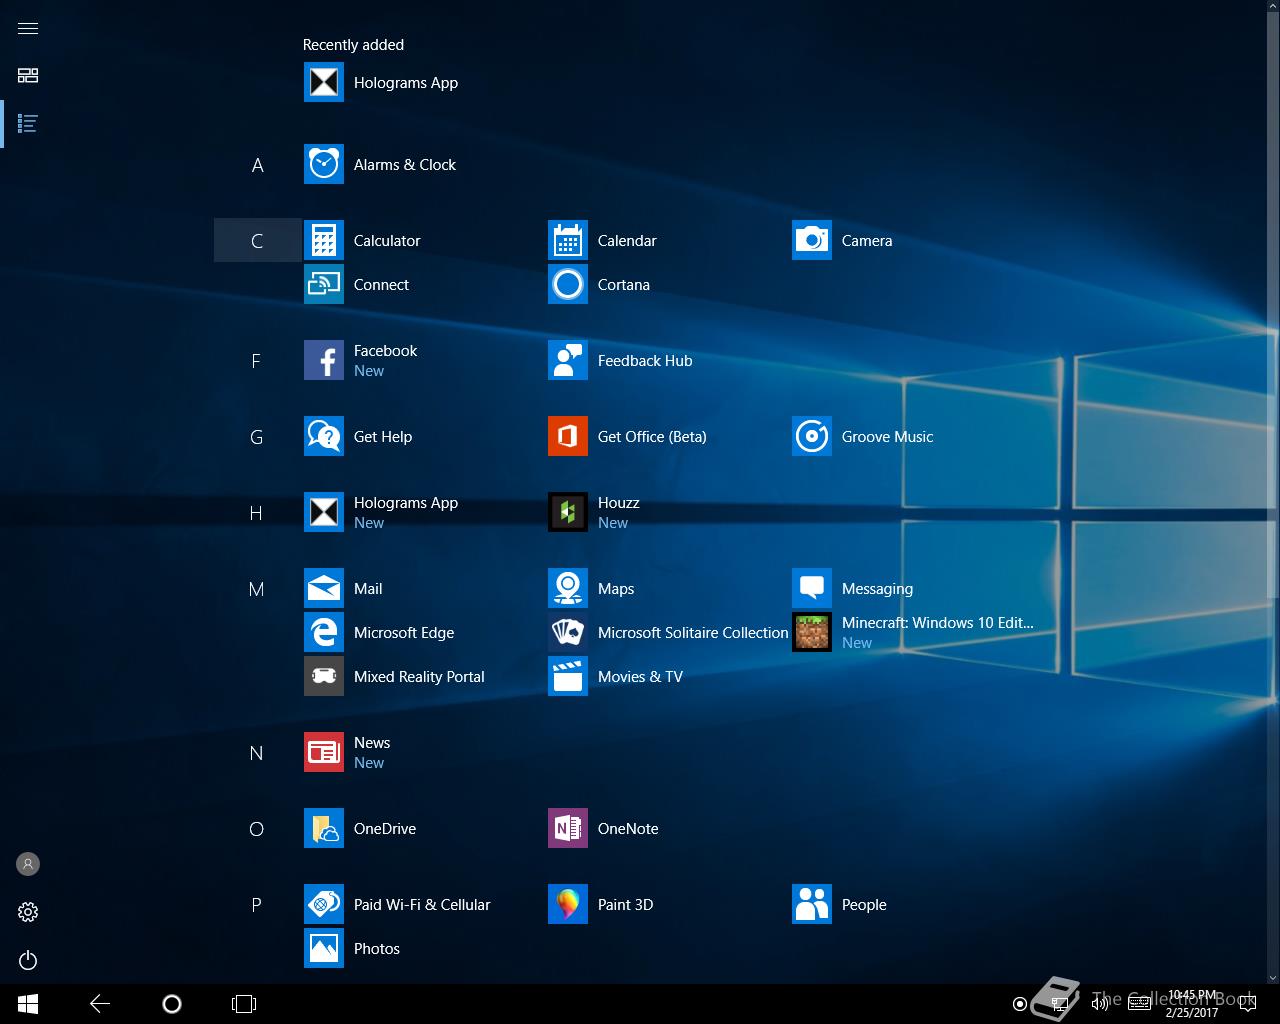Open the touch keyboard tray icon

pyautogui.click(x=1139, y=1004)
